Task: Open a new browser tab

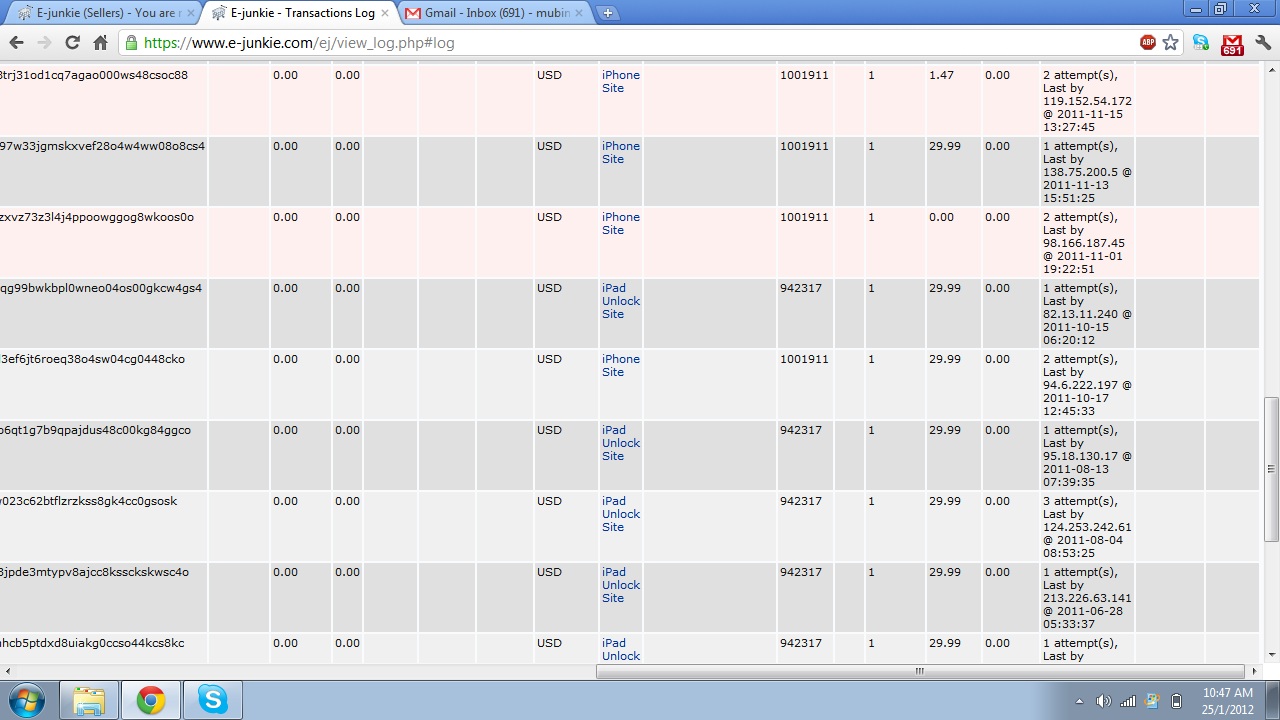Action: pyautogui.click(x=608, y=13)
